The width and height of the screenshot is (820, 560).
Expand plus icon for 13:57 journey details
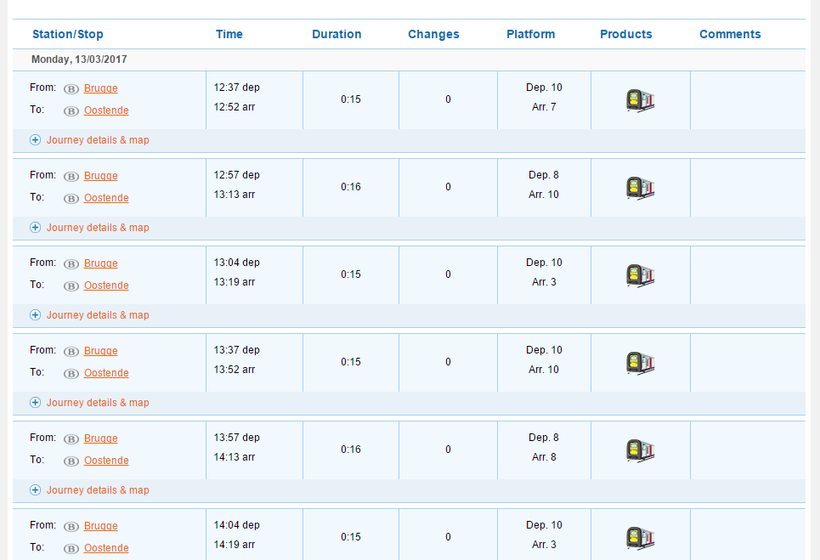(x=36, y=490)
